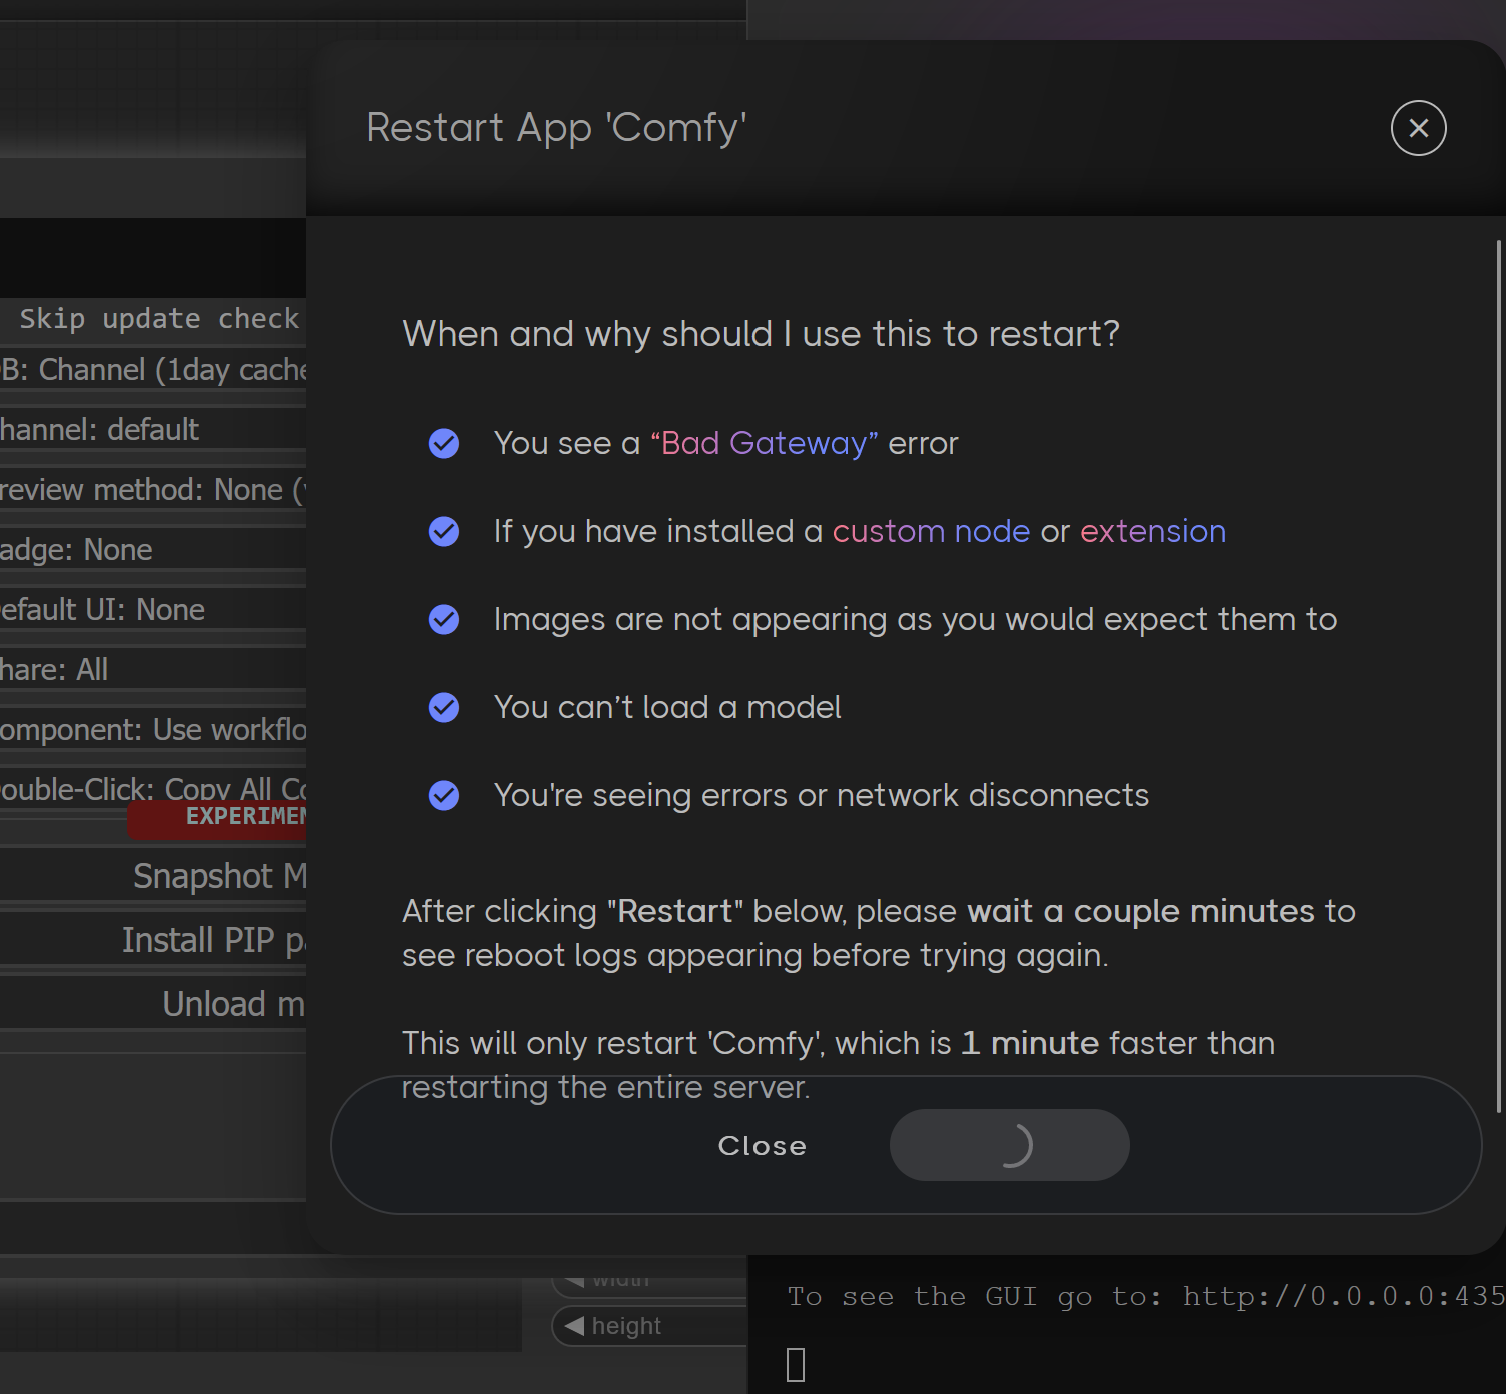Click "You can't load a model" text
The height and width of the screenshot is (1394, 1506).
coord(667,707)
